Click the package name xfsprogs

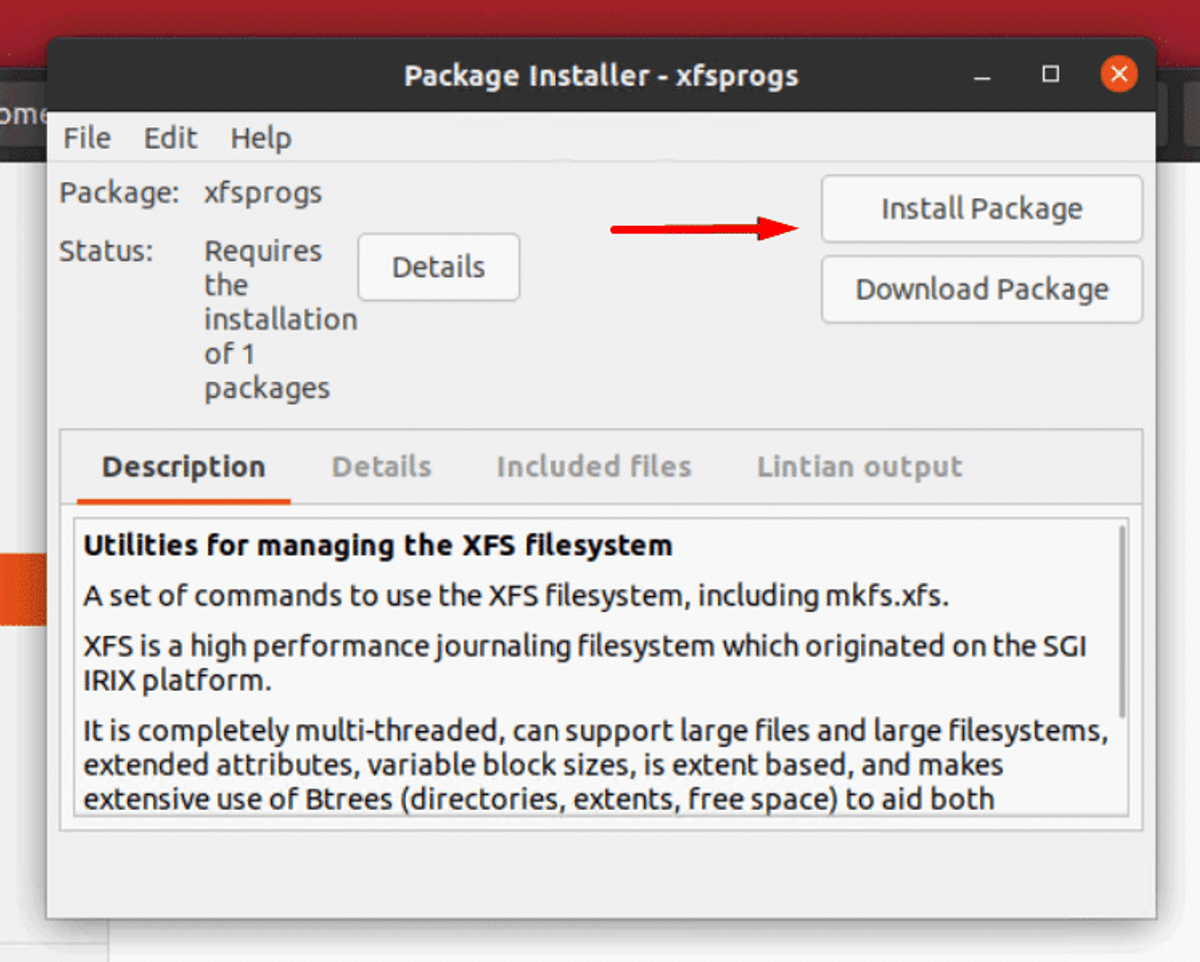pyautogui.click(x=263, y=193)
